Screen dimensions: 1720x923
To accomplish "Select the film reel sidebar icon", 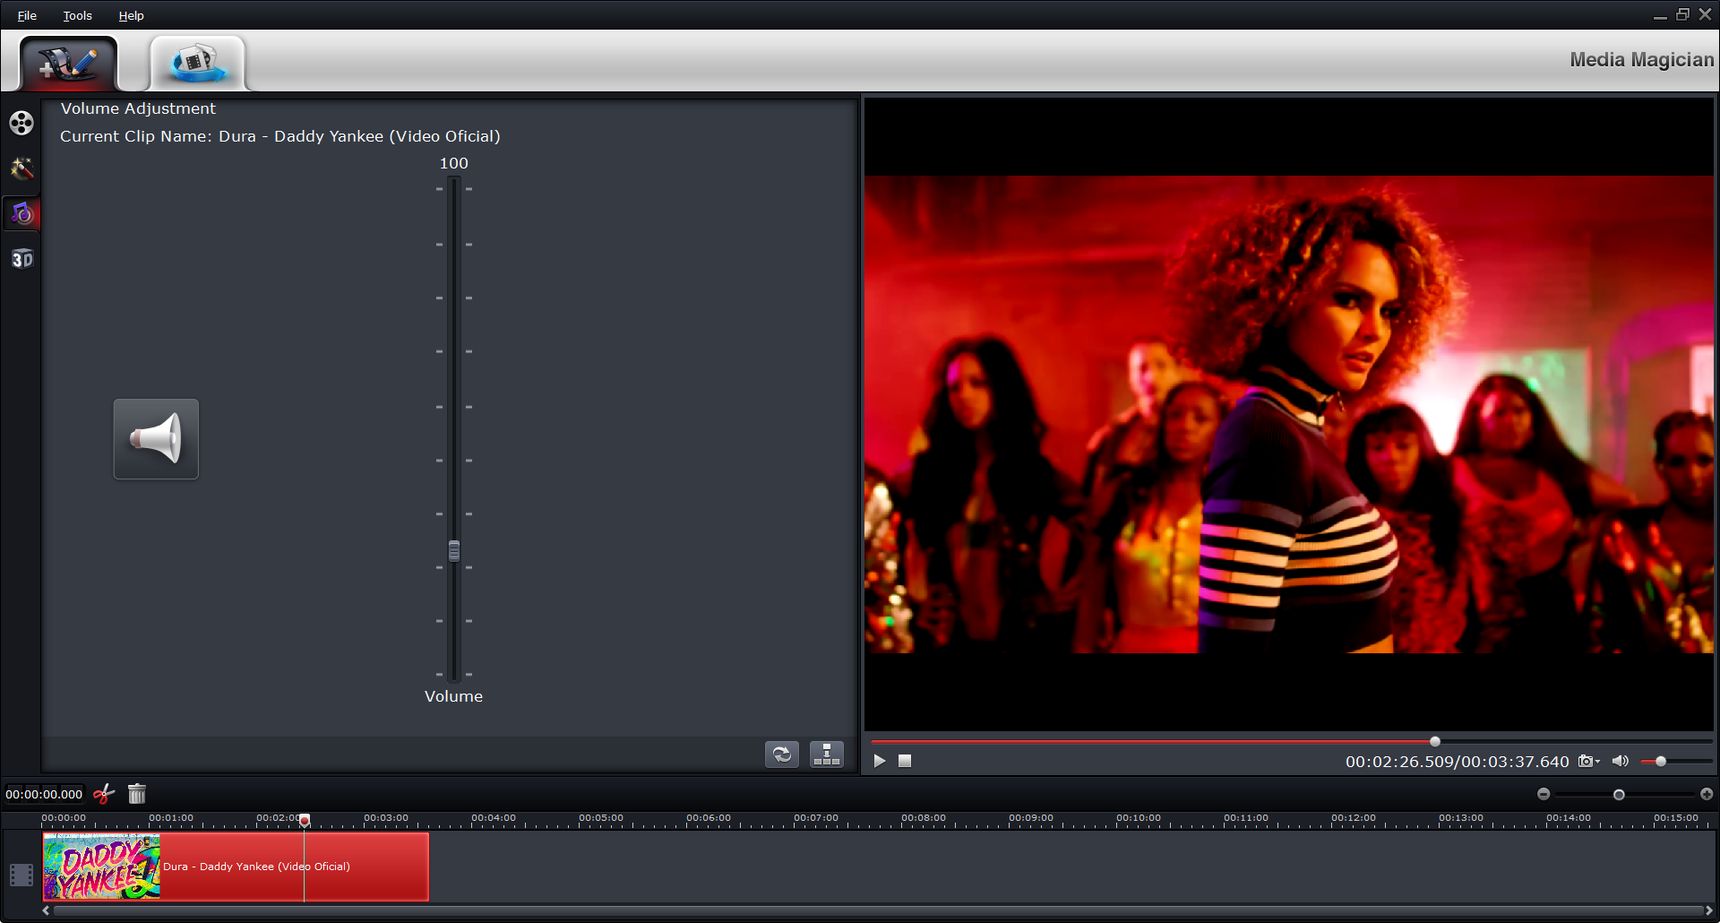I will coord(21,123).
